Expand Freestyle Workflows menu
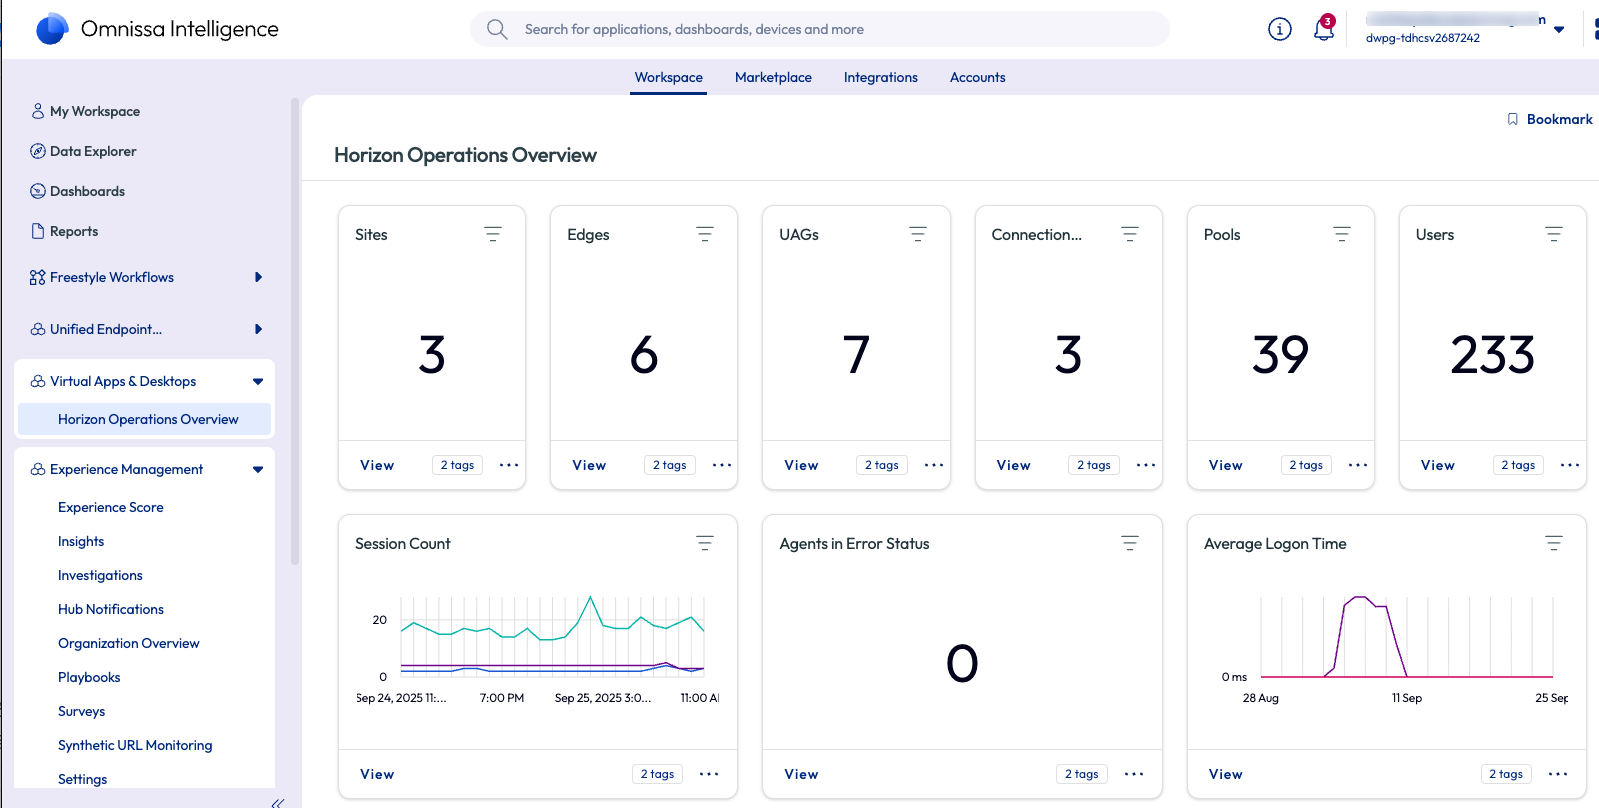Viewport: 1599px width, 808px height. coord(258,277)
